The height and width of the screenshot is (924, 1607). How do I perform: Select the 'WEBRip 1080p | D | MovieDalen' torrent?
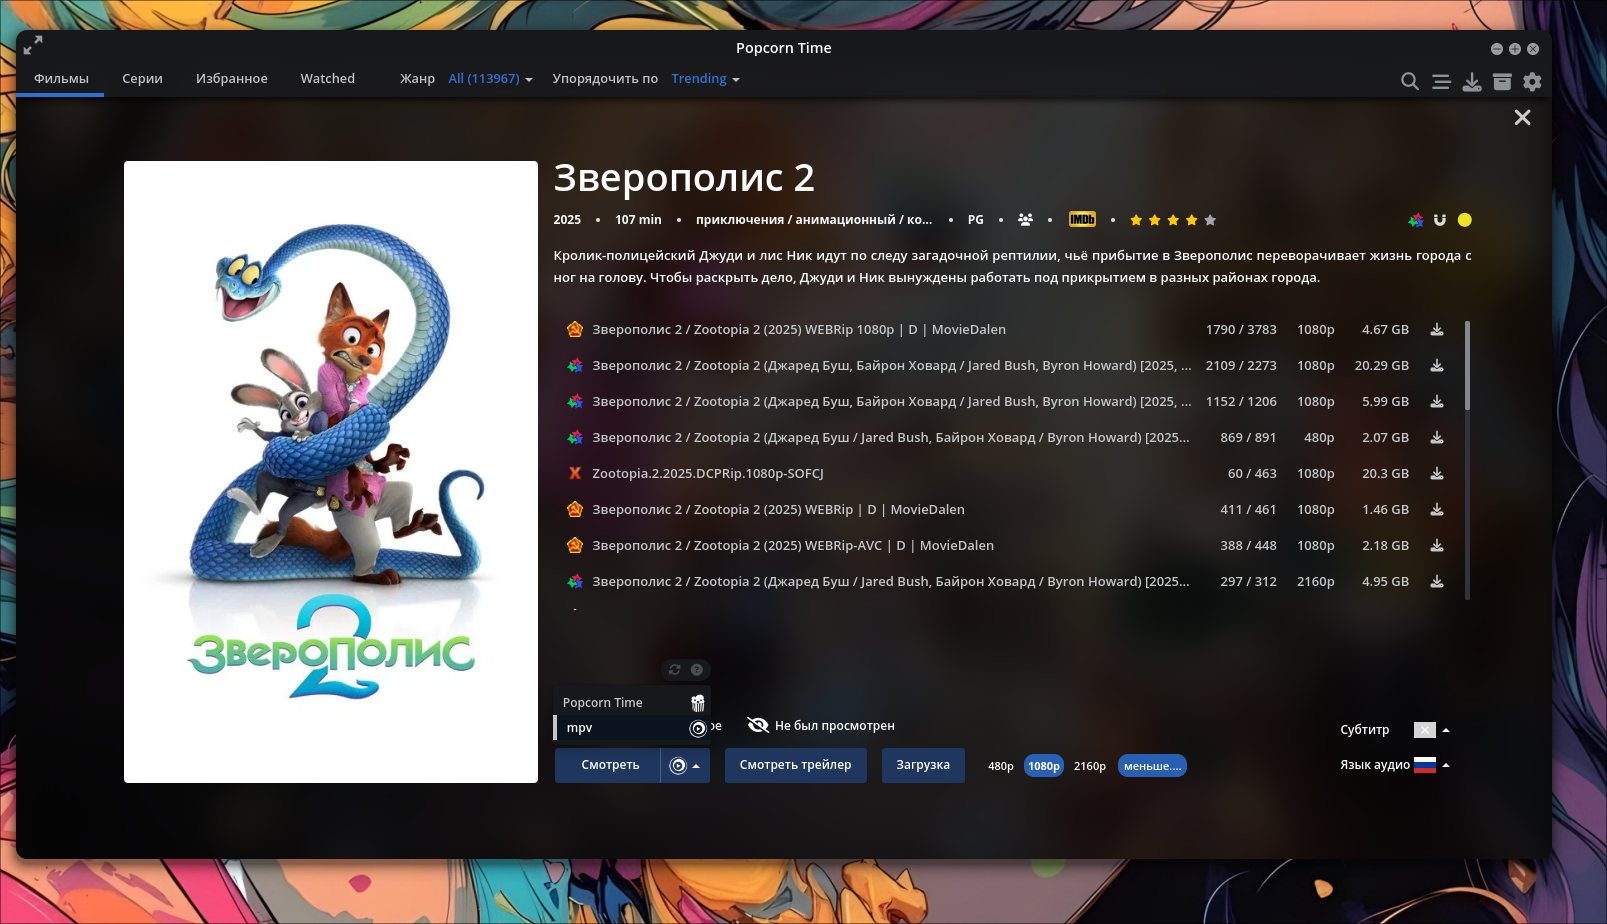point(1008,330)
